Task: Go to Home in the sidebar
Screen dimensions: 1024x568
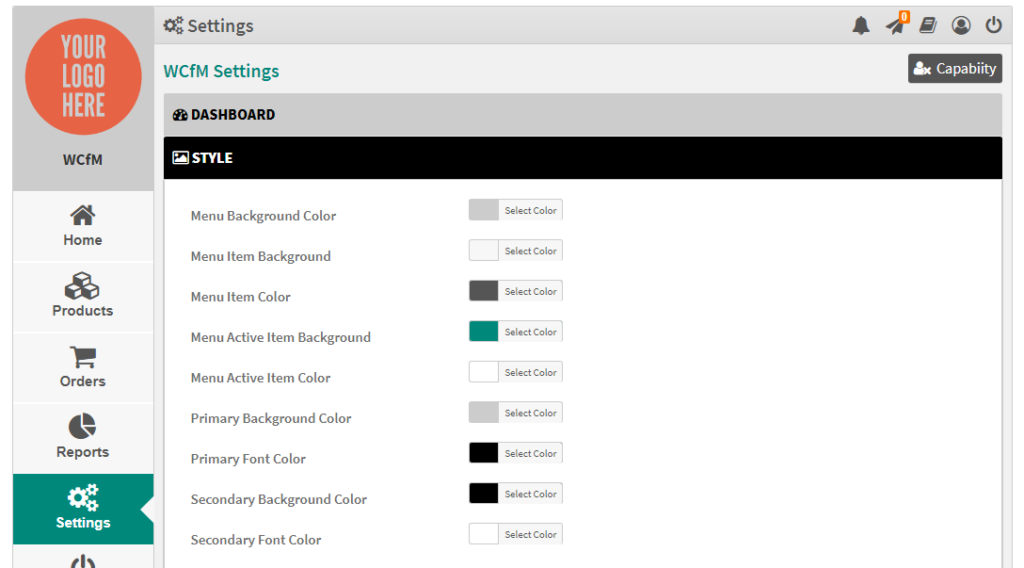Action: 83,226
